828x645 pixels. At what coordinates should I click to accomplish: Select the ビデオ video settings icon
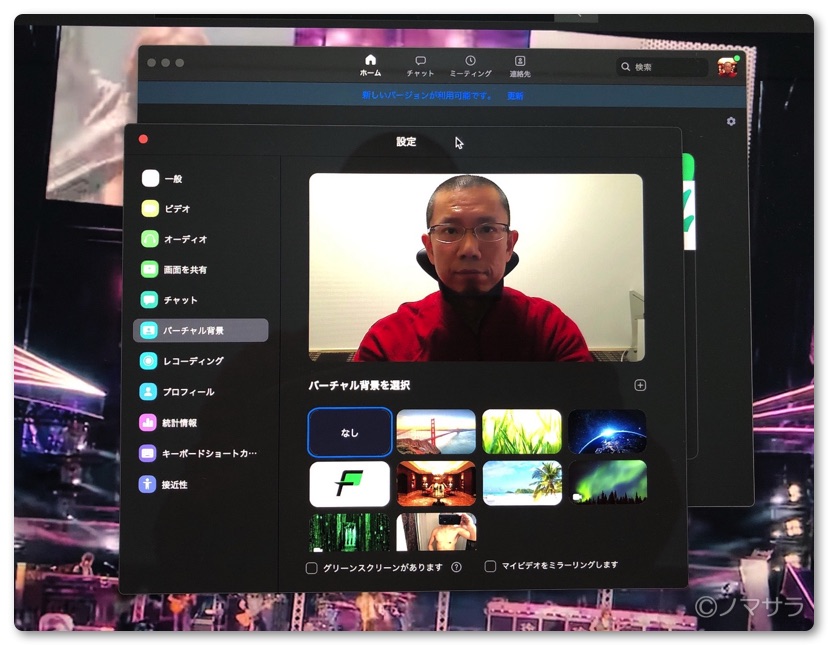[150, 209]
